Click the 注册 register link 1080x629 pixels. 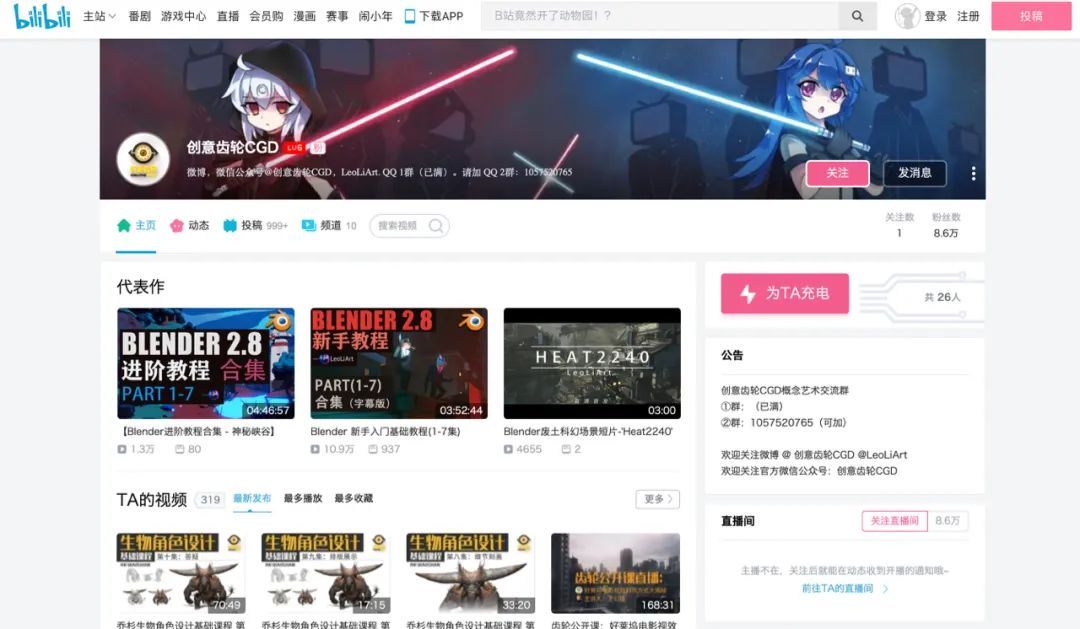(x=968, y=16)
